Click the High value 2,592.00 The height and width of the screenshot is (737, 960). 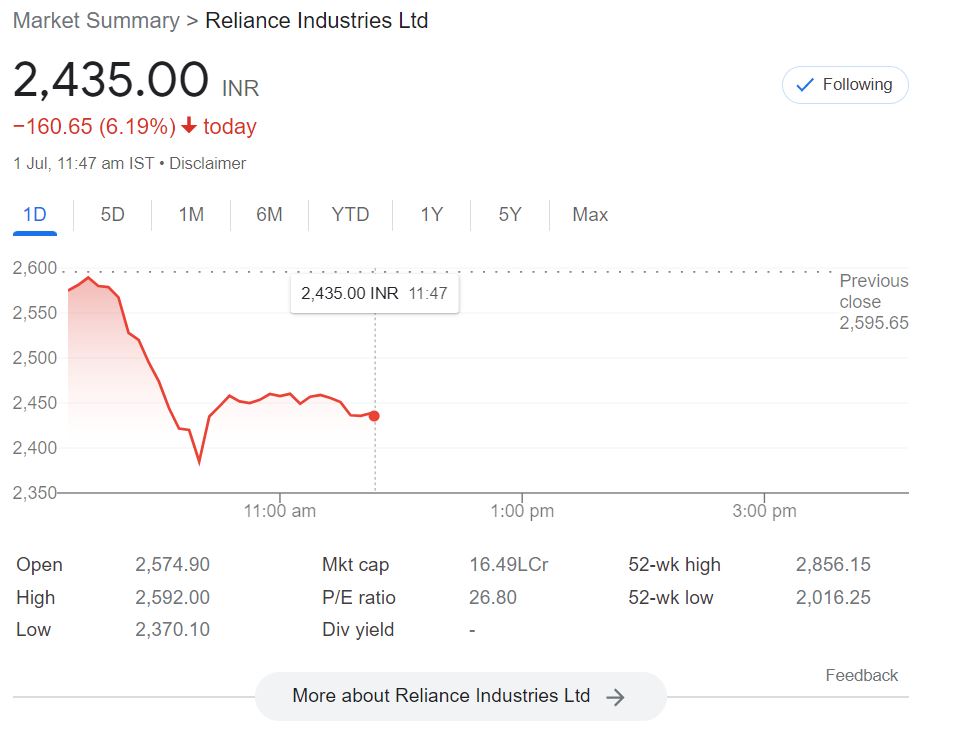[173, 597]
